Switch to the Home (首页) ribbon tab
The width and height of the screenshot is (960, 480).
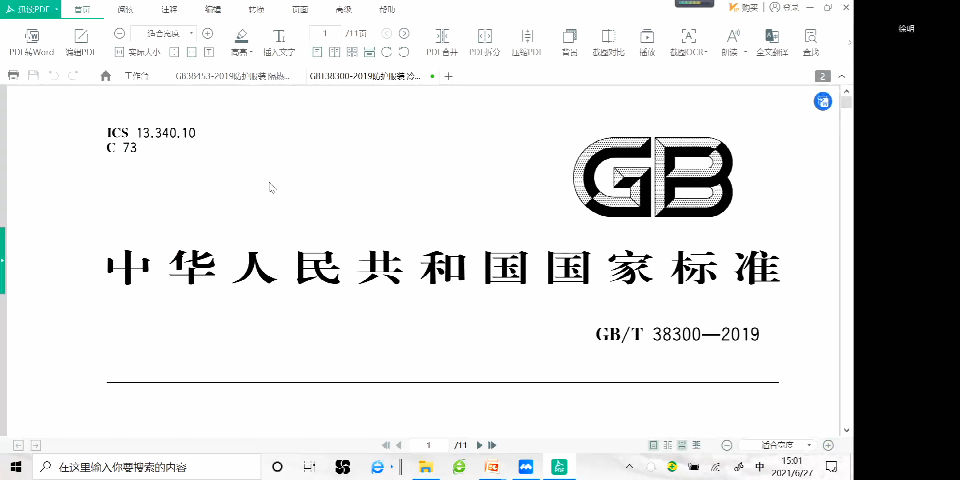click(x=83, y=9)
